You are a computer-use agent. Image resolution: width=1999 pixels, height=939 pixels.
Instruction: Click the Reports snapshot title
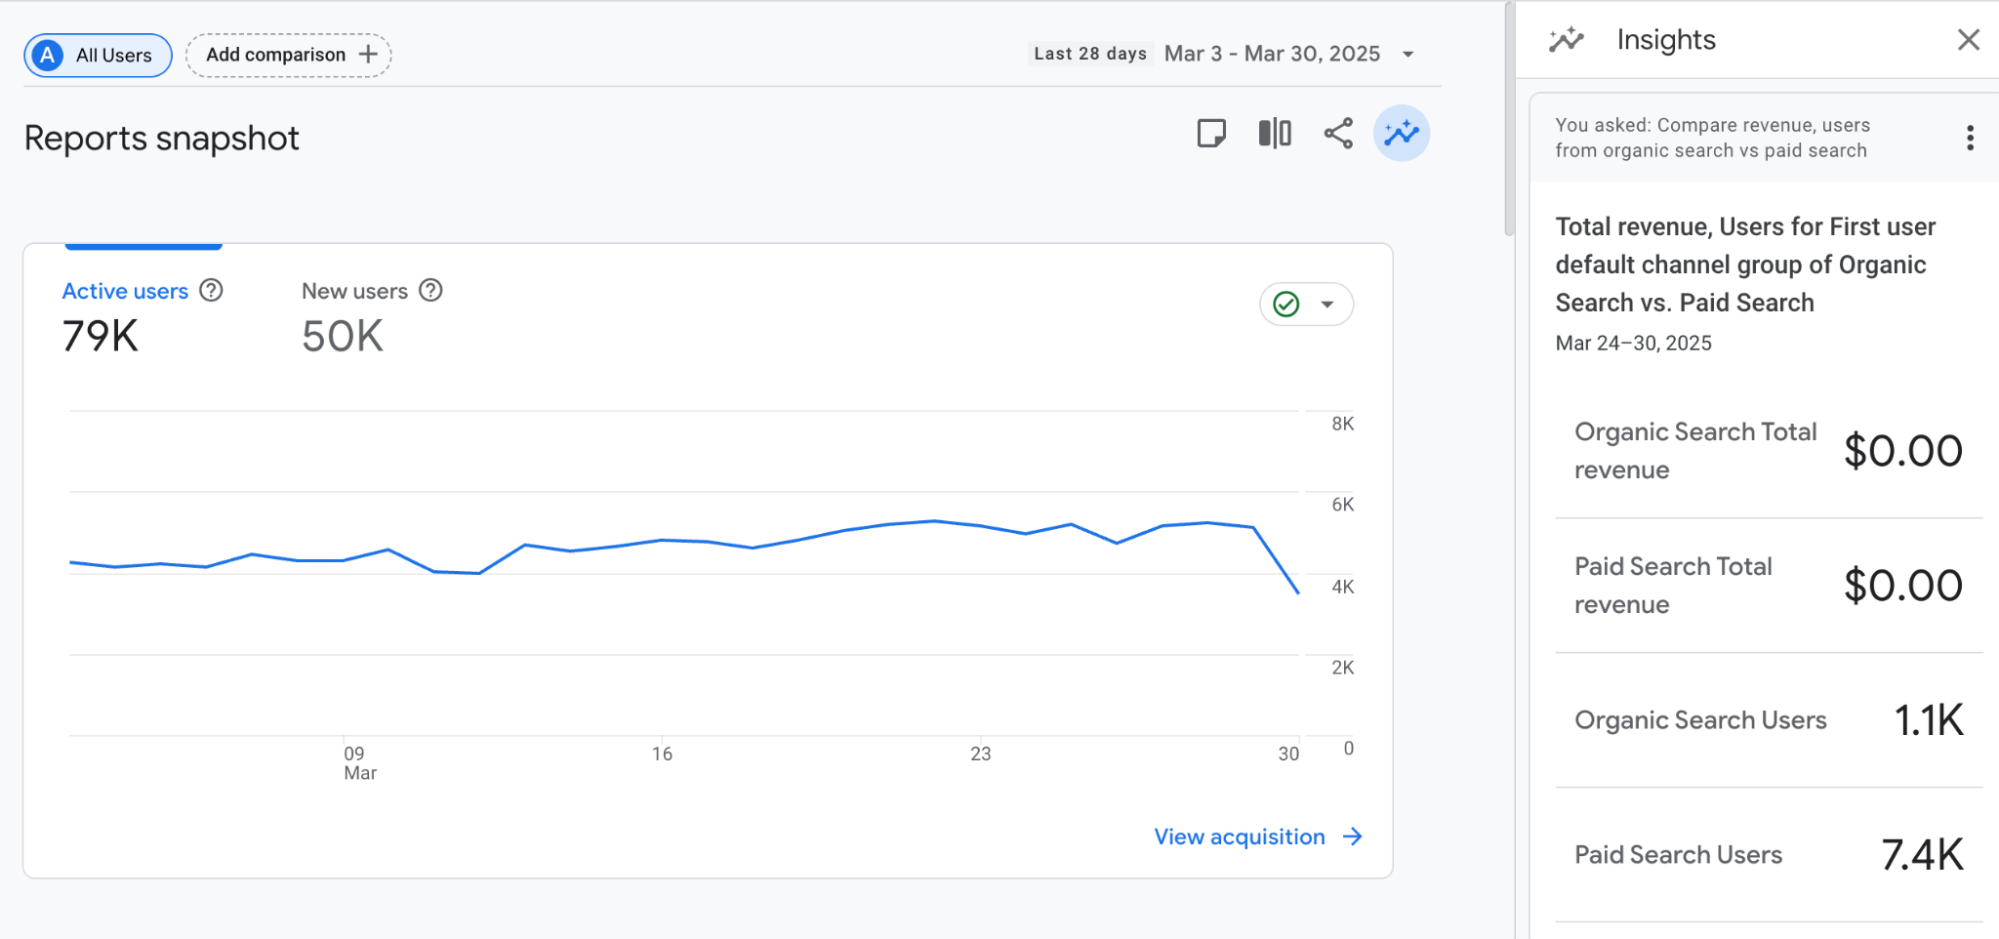[161, 138]
